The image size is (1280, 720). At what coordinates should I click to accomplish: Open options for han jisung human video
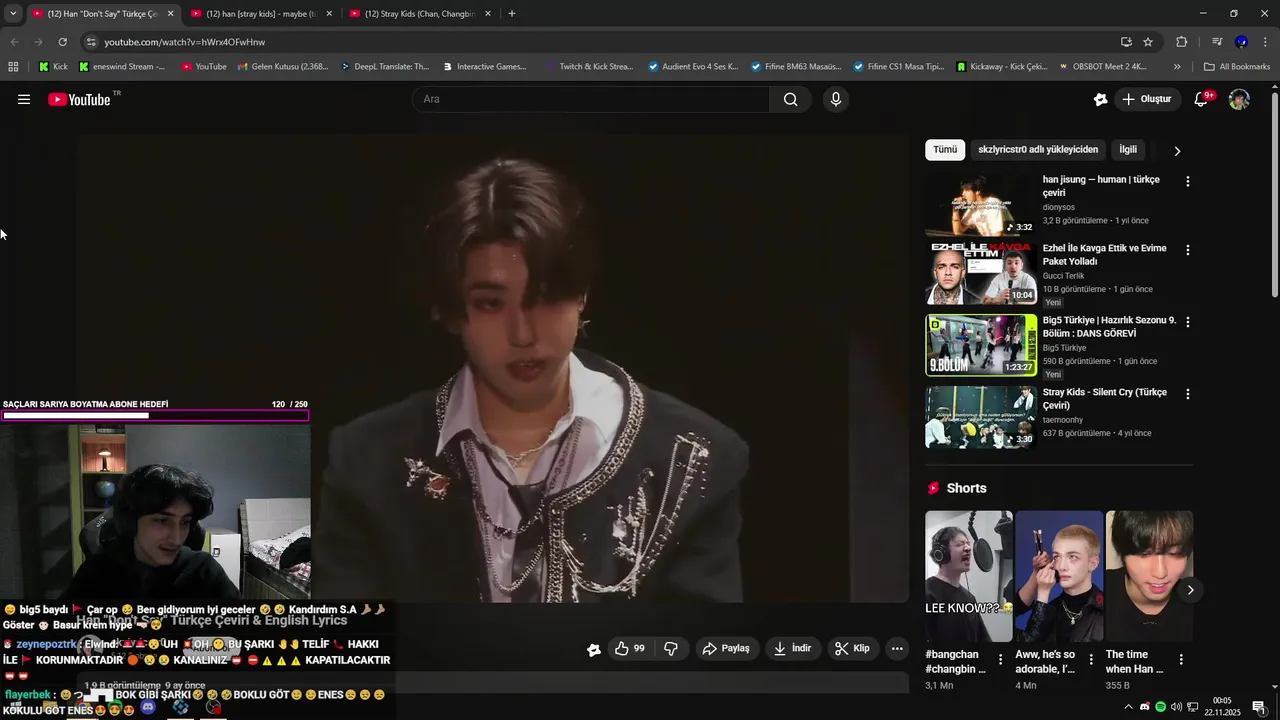[x=1187, y=182]
